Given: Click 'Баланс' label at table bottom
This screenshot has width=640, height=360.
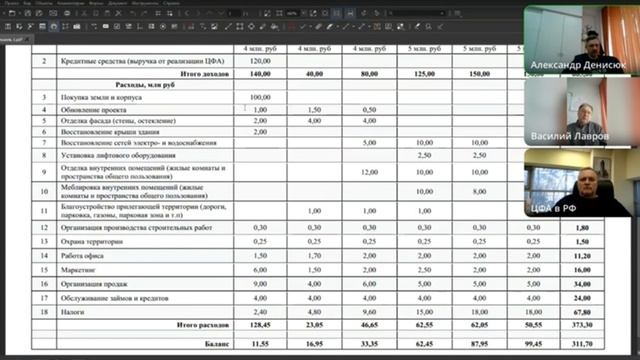Looking at the screenshot, I should tap(217, 344).
